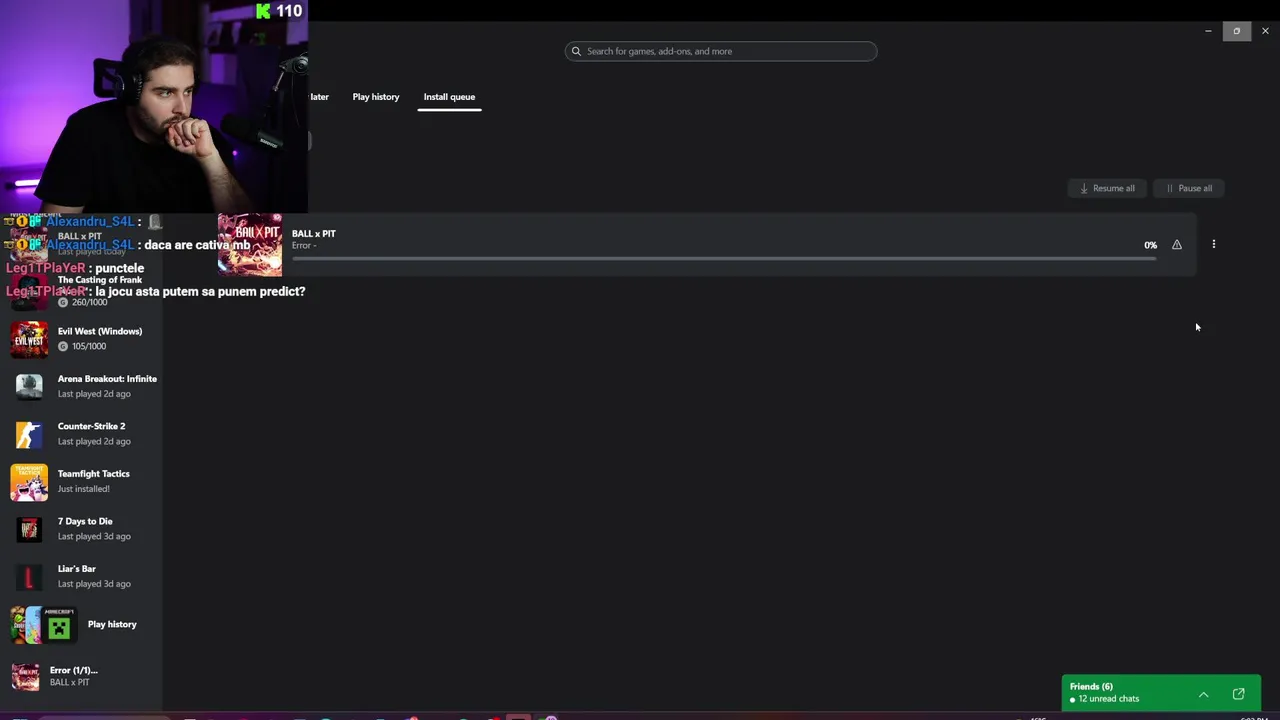
Task: Open the partially visible 'later' tab
Action: click(x=320, y=97)
